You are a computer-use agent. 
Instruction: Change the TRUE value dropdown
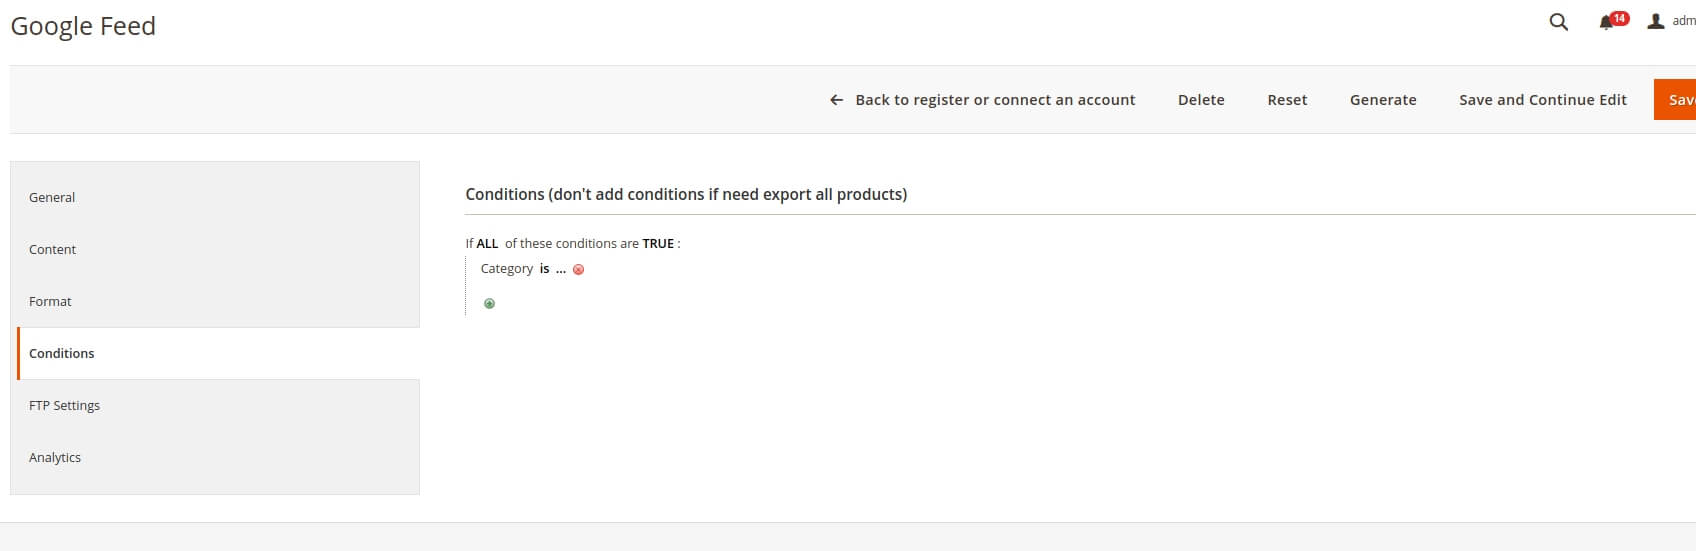(x=657, y=244)
